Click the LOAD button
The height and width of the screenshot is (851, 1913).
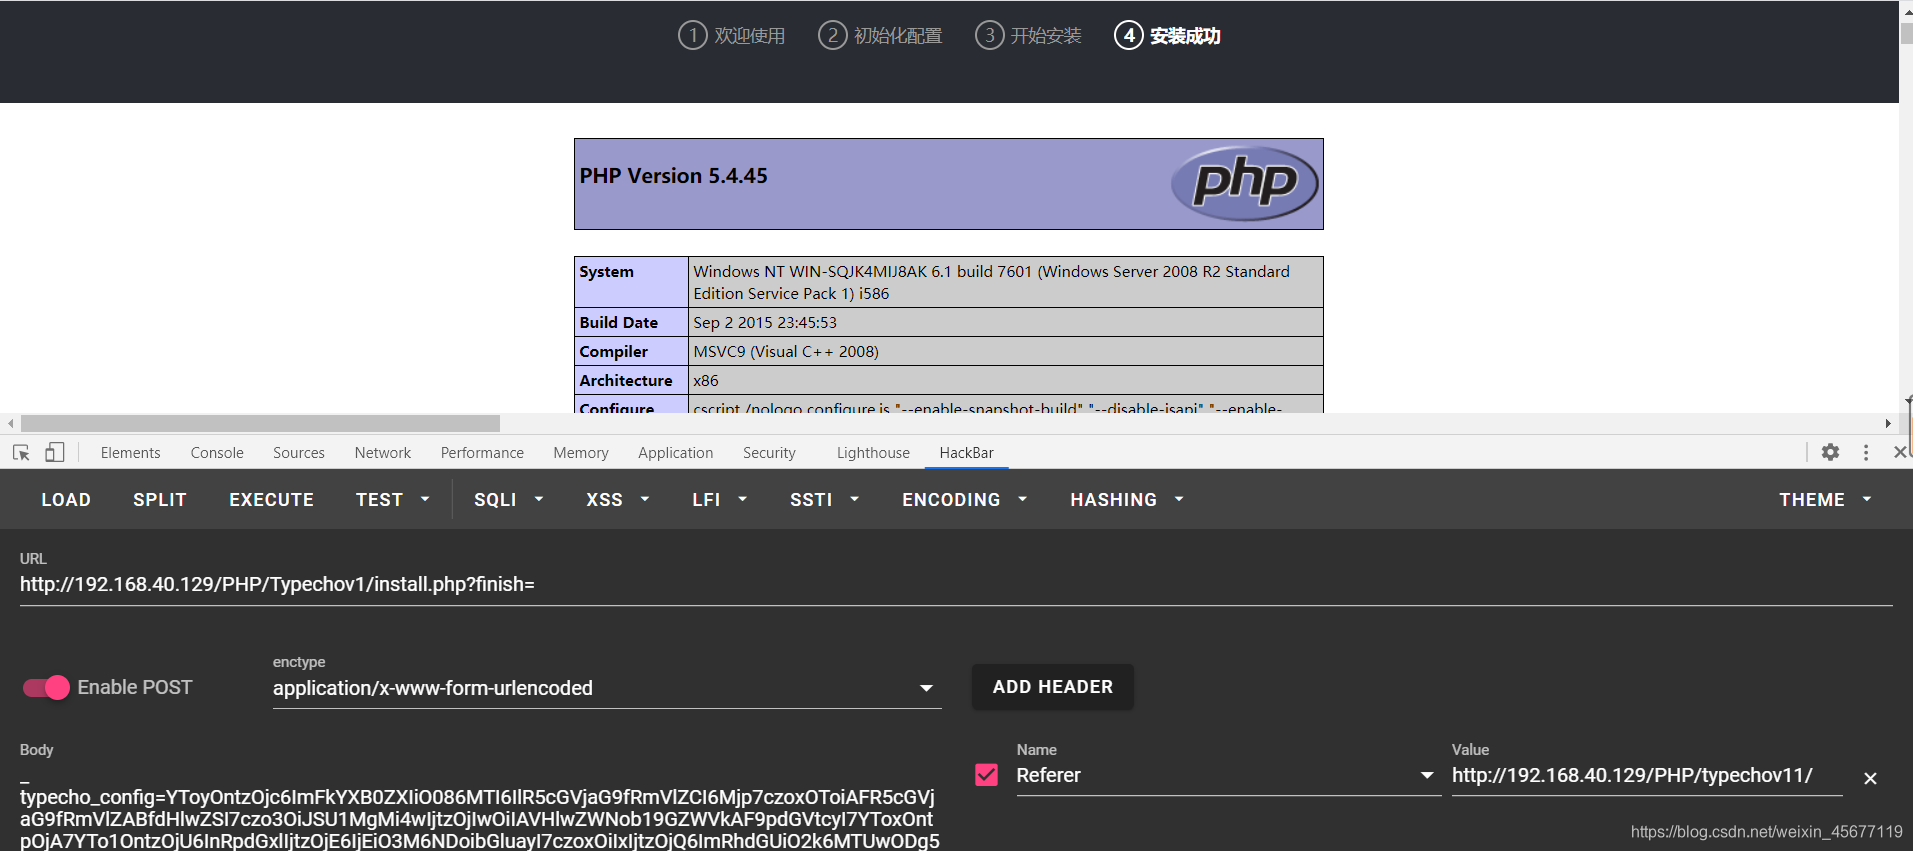tap(66, 499)
